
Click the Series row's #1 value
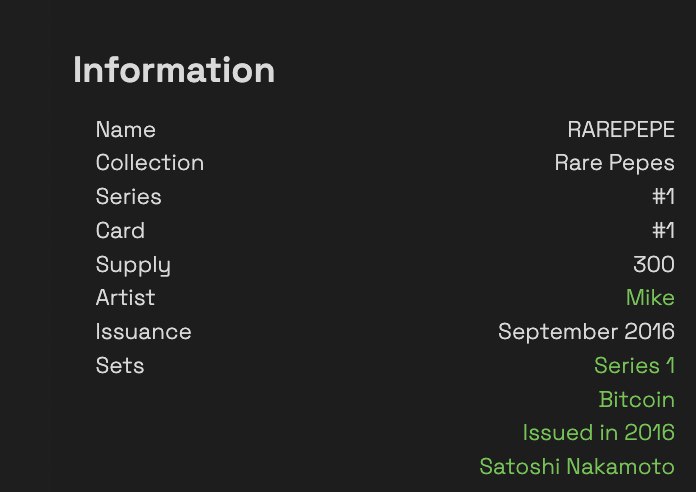664,196
